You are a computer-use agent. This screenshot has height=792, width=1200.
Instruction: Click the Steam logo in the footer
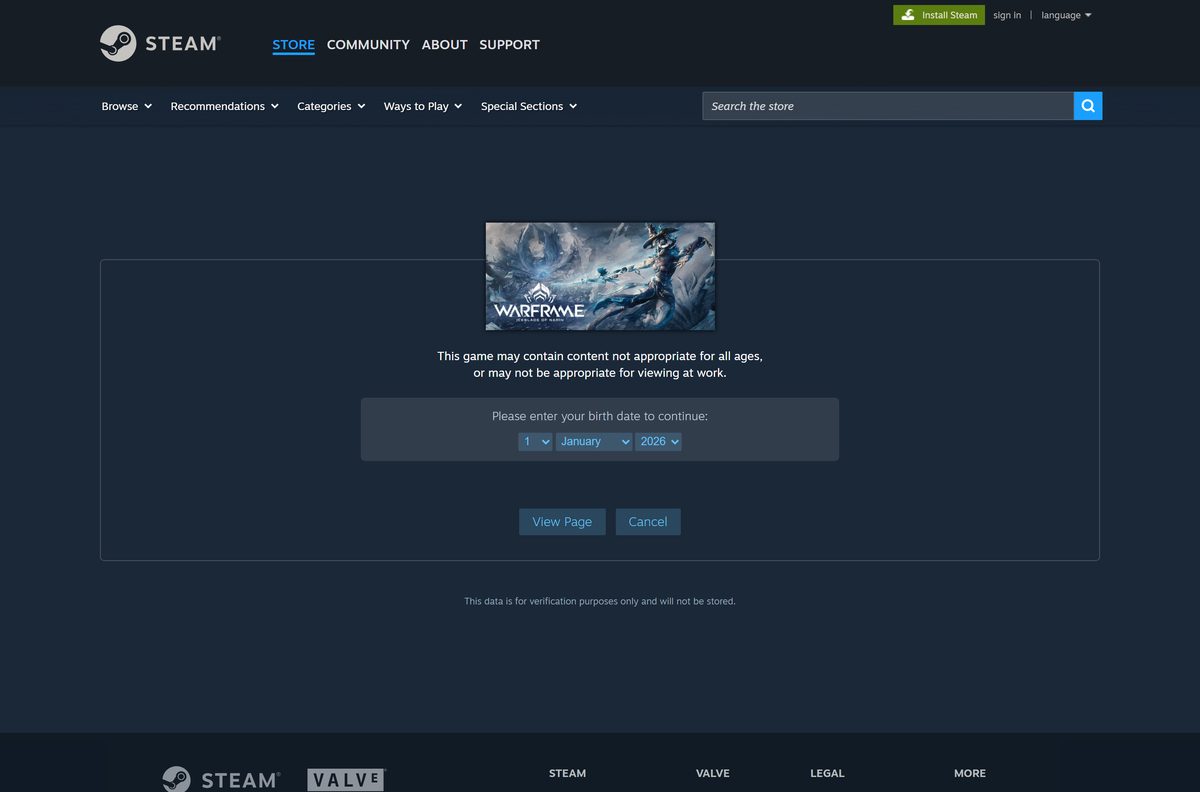[x=221, y=780]
